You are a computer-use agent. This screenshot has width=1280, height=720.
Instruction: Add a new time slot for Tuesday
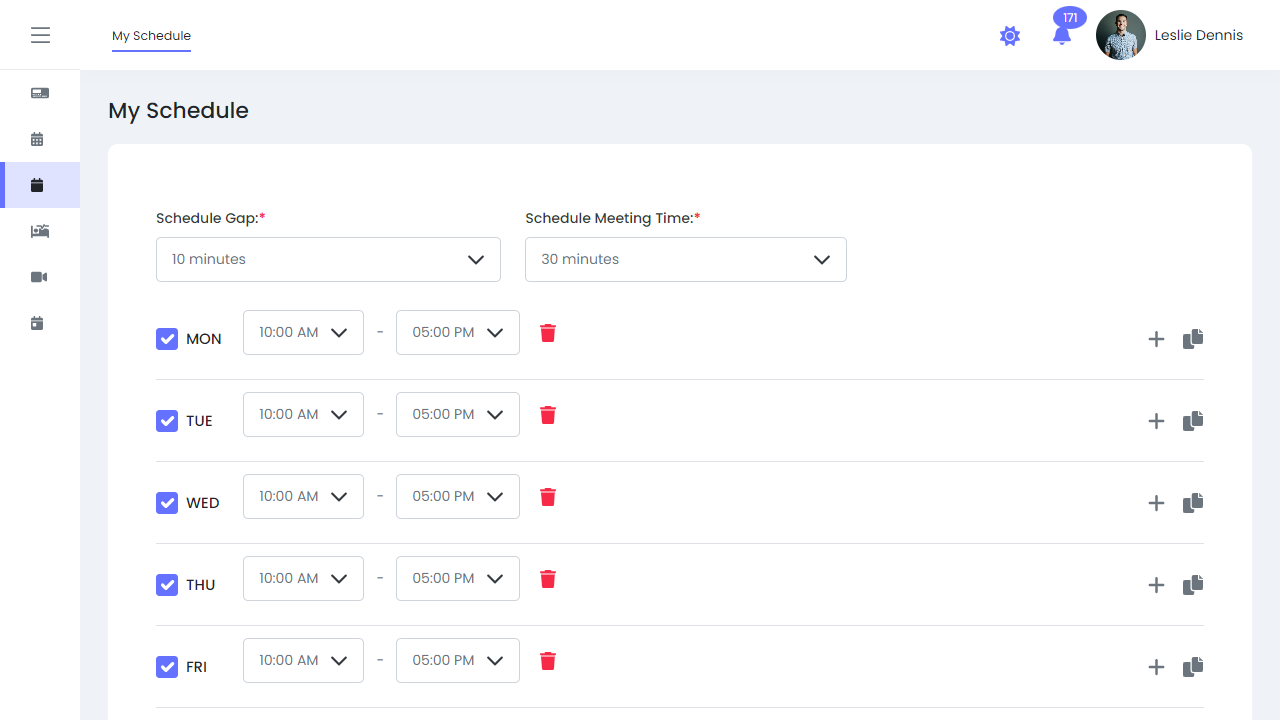coord(1156,421)
